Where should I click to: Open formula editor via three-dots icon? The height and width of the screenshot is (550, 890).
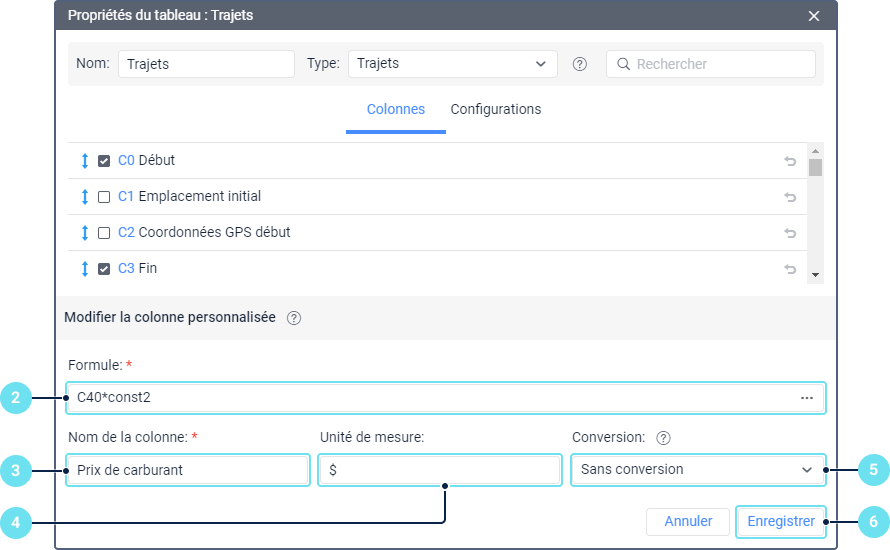(x=807, y=398)
